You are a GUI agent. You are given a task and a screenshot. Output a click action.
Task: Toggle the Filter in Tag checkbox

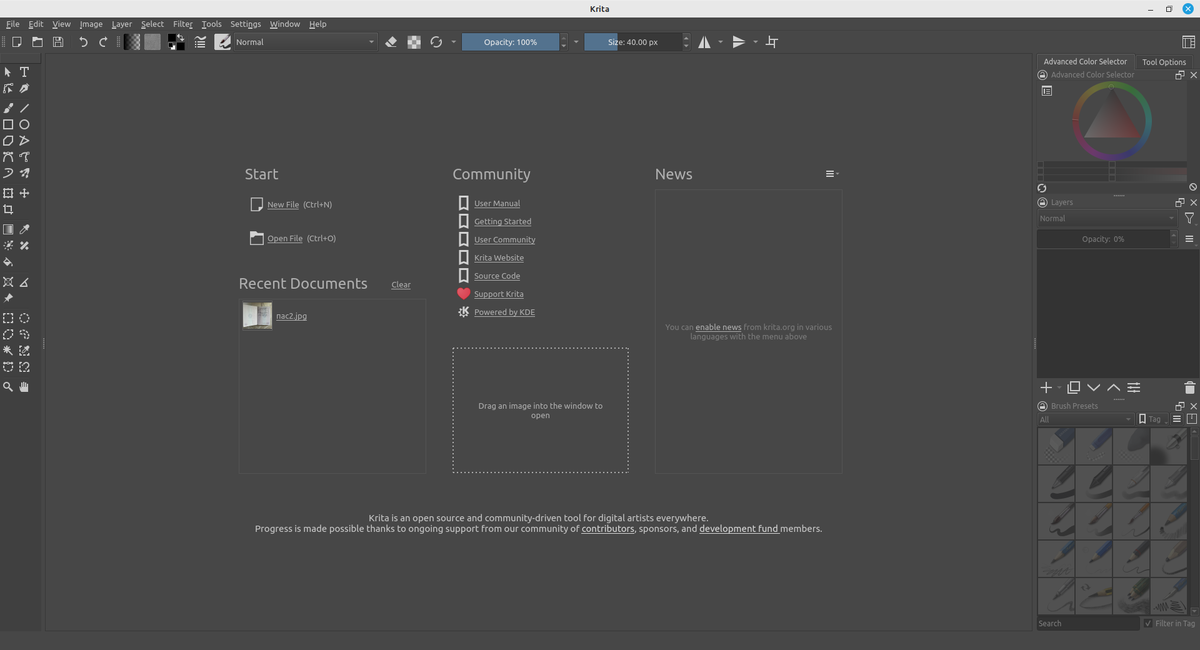(1148, 623)
